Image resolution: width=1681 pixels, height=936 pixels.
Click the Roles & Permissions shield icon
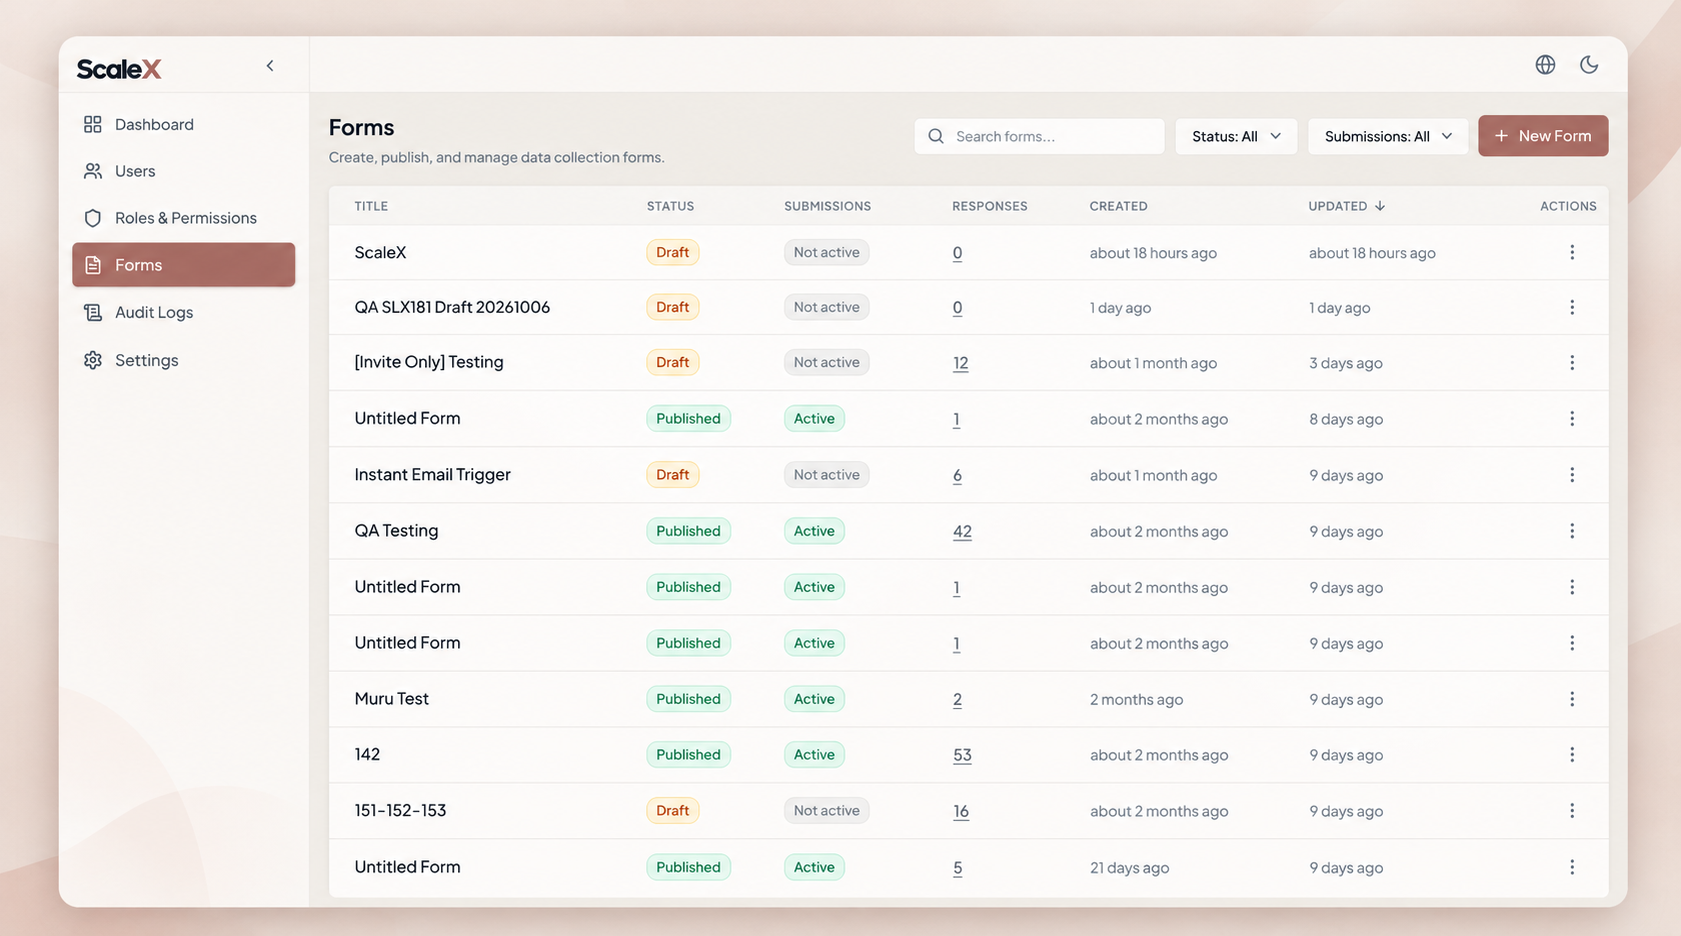[x=93, y=218]
